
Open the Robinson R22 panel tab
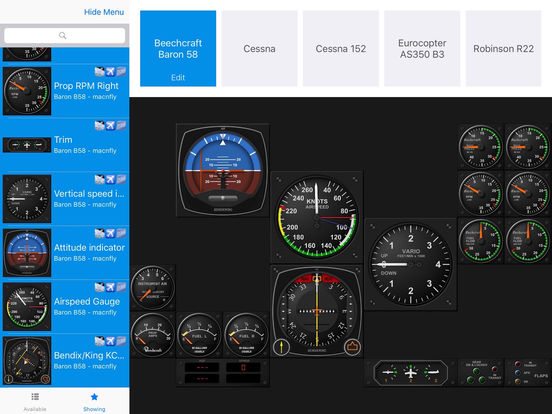pos(503,49)
